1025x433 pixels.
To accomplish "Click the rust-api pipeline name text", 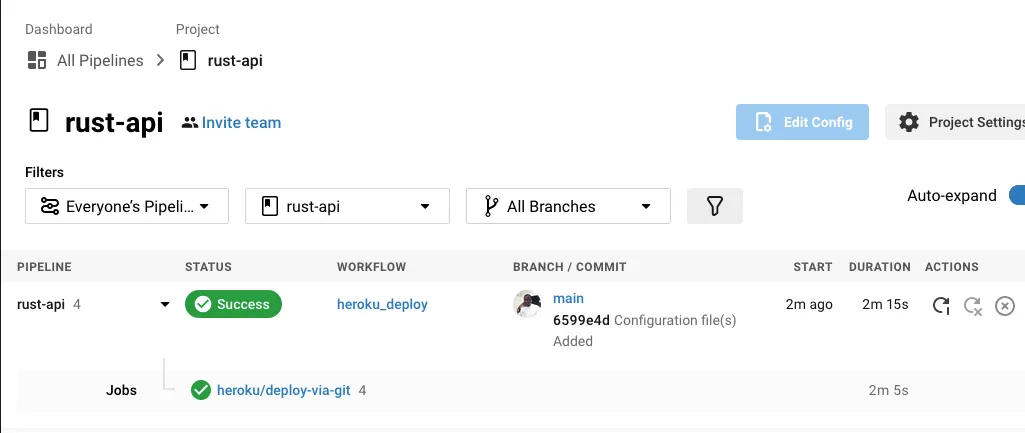I will click(x=41, y=304).
